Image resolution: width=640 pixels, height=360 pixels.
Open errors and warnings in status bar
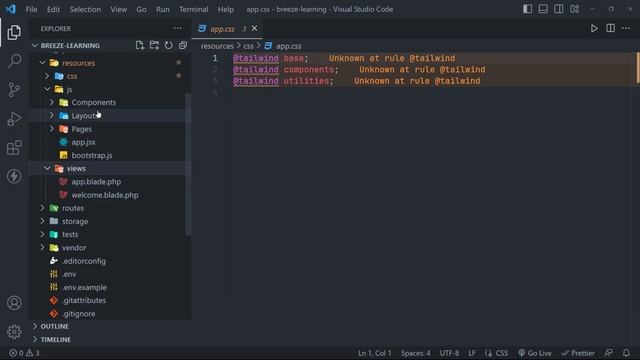tap(24, 353)
